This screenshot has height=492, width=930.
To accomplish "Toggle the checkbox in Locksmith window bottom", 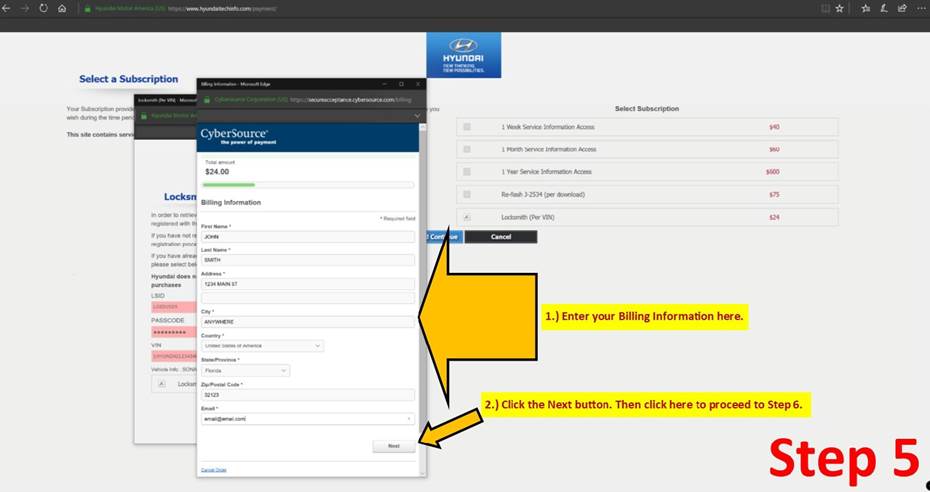I will [x=161, y=384].
